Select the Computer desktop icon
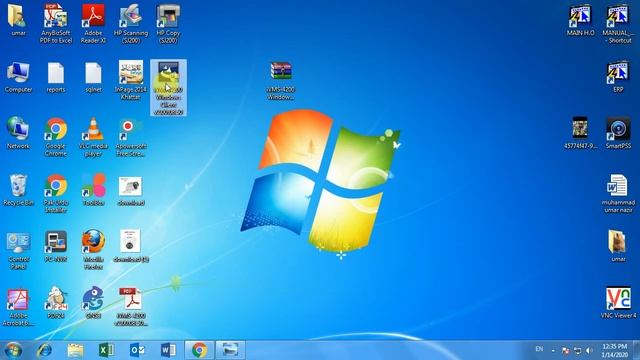The width and height of the screenshot is (640, 360). point(18,77)
